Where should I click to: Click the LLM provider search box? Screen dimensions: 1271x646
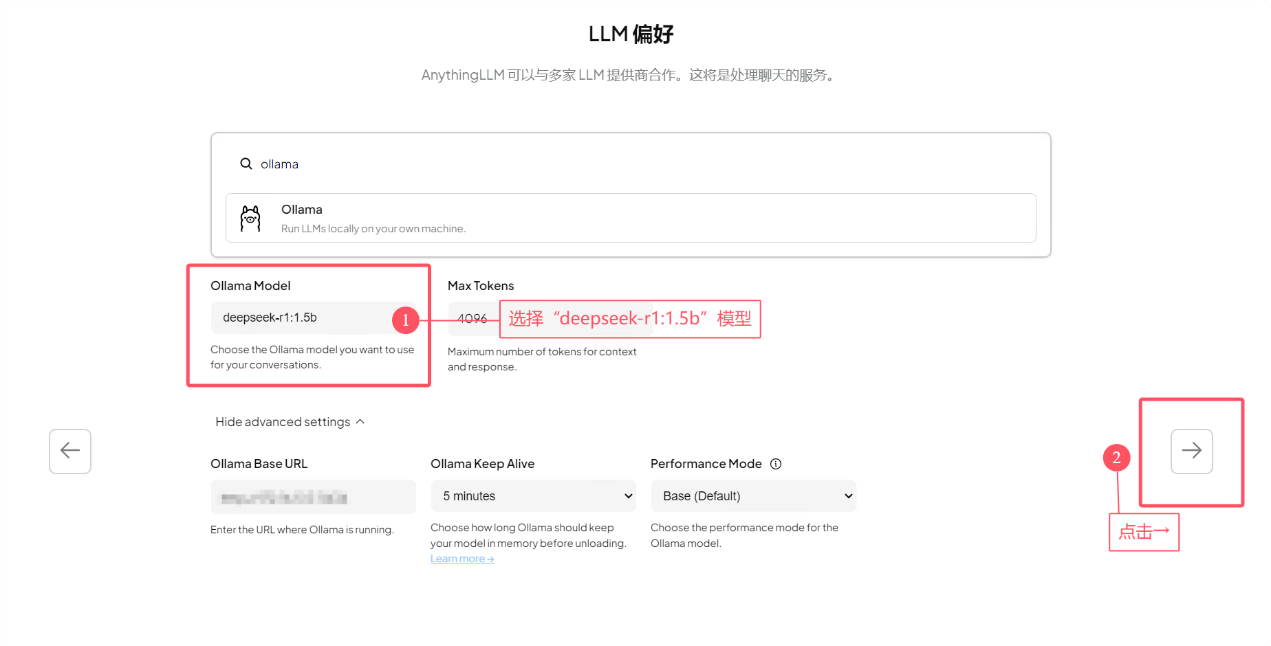[x=630, y=164]
